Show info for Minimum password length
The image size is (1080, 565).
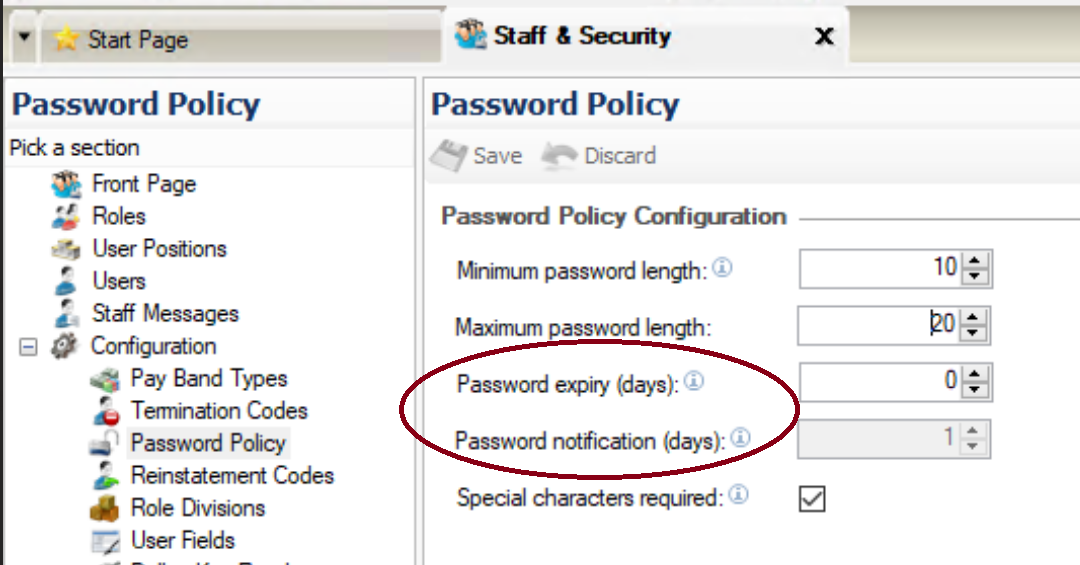tap(722, 267)
